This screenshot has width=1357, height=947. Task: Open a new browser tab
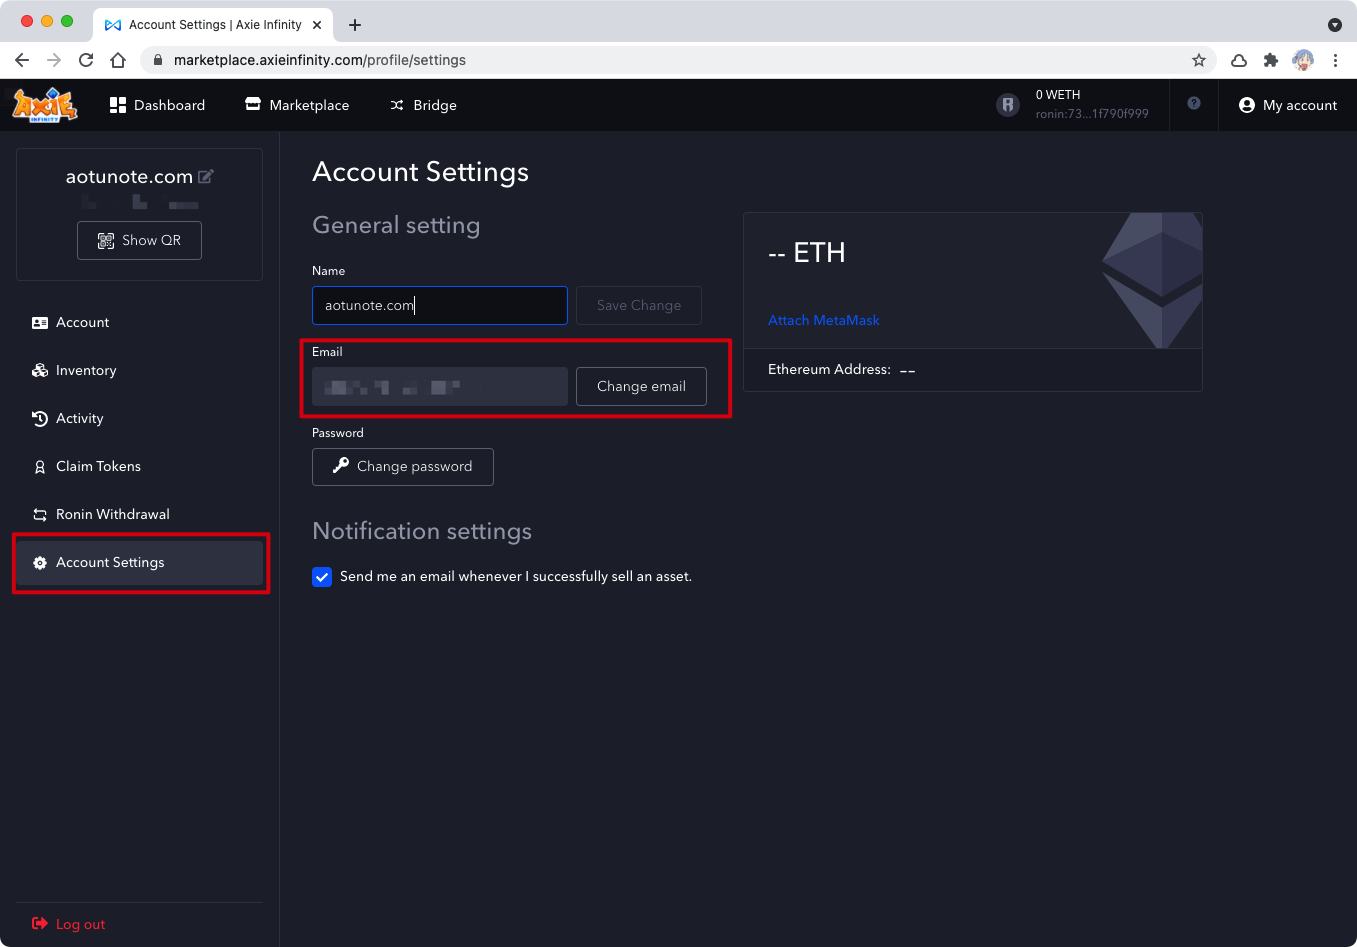click(355, 24)
